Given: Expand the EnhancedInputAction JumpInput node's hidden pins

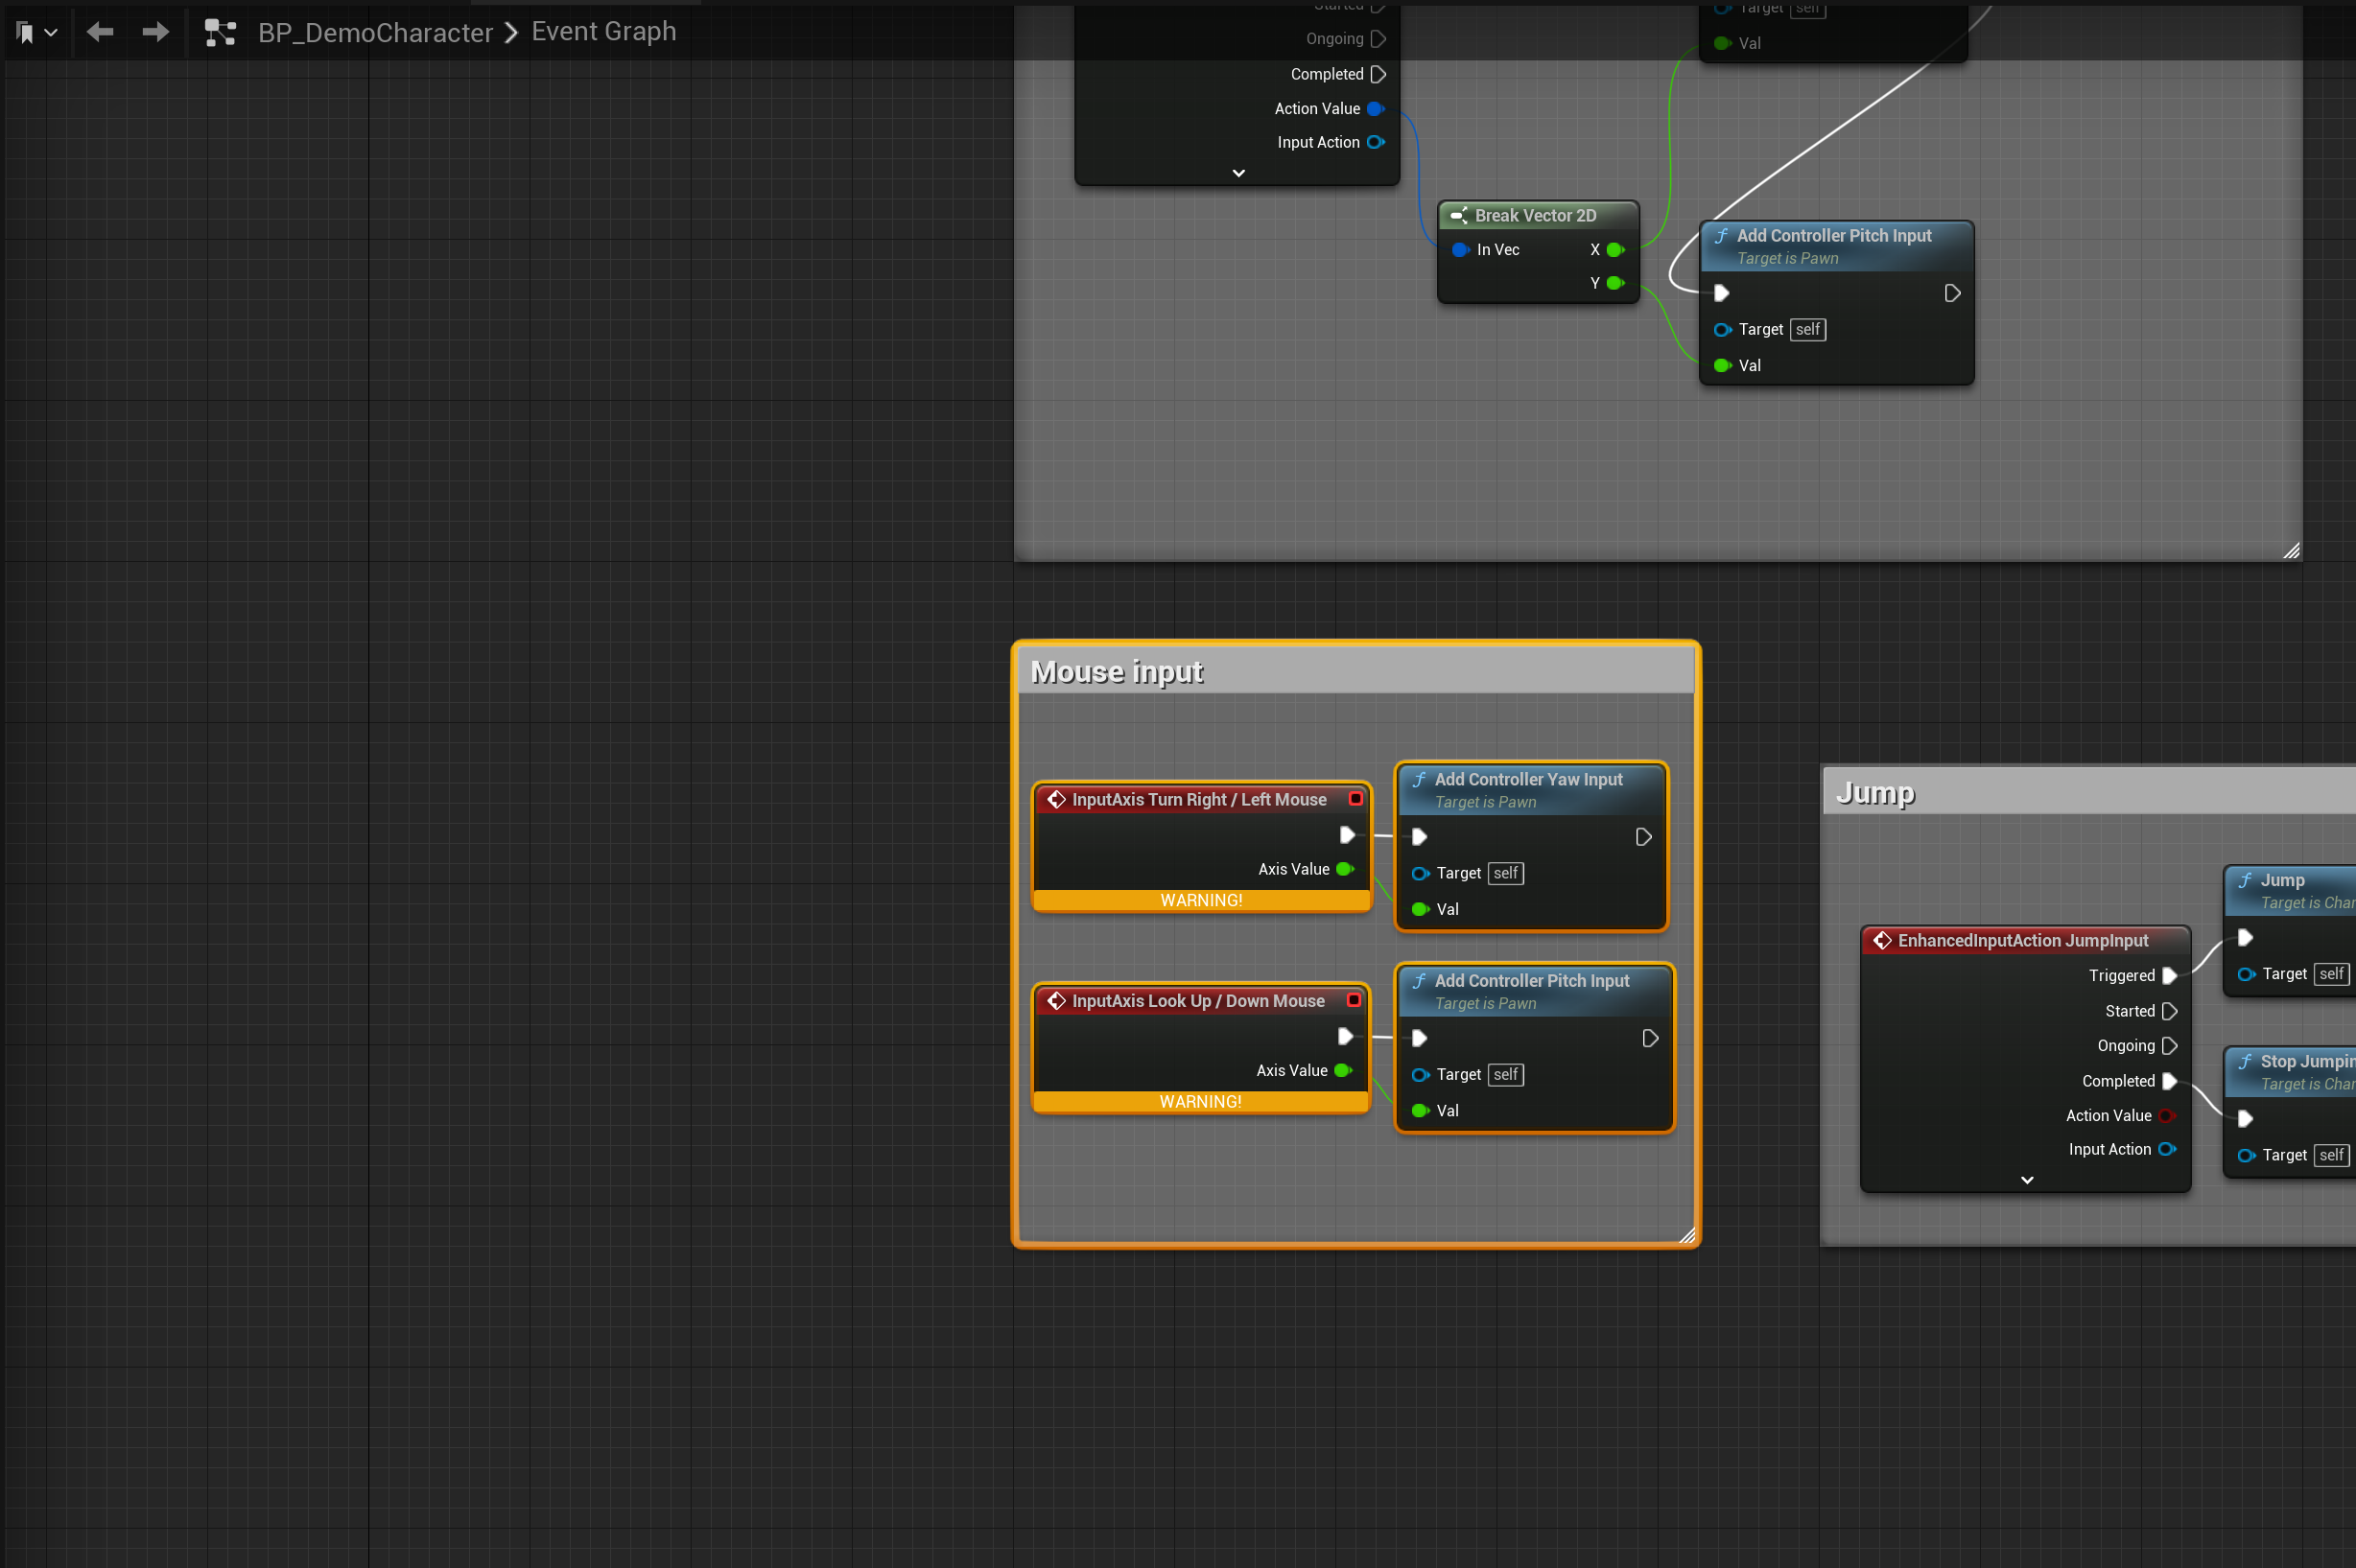Looking at the screenshot, I should click(x=2026, y=1180).
